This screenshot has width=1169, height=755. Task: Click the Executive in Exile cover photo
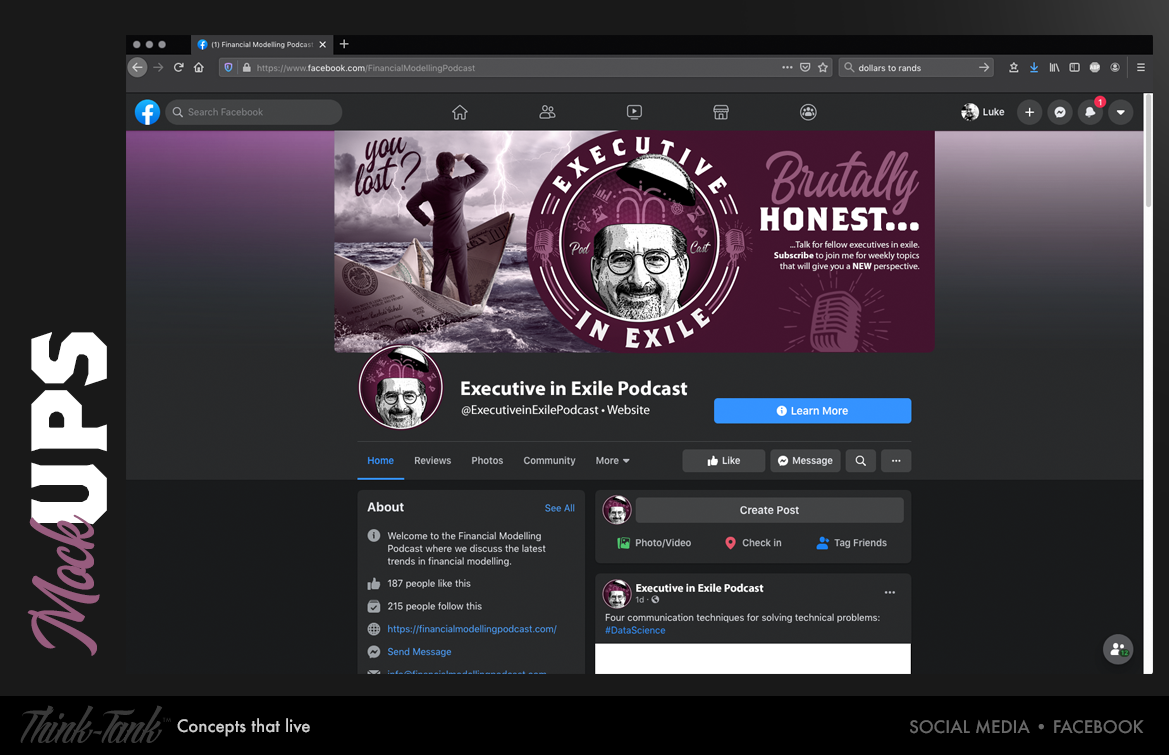pyautogui.click(x=634, y=241)
